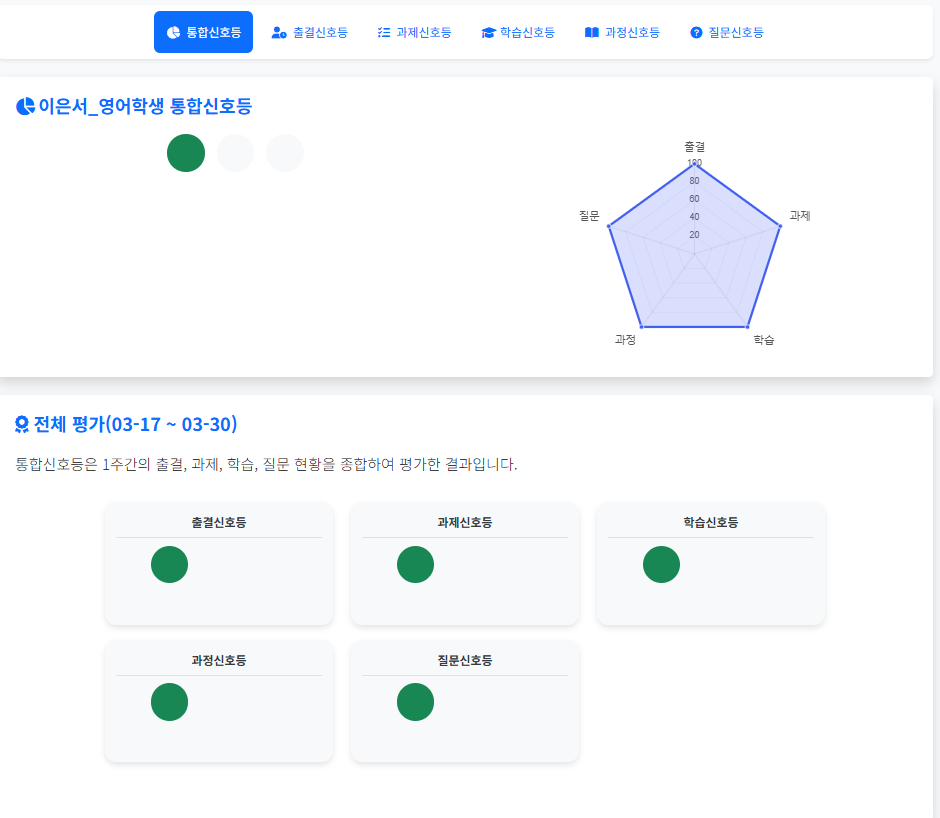
Task: Click the 전체 평가(03-17 ~ 03-30) heading
Action: pos(135,425)
